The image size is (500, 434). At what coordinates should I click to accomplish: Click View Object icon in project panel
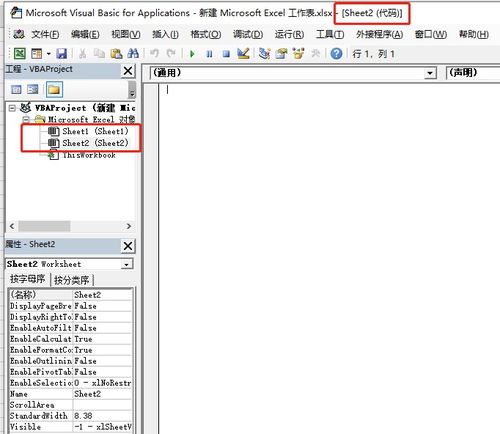click(33, 89)
